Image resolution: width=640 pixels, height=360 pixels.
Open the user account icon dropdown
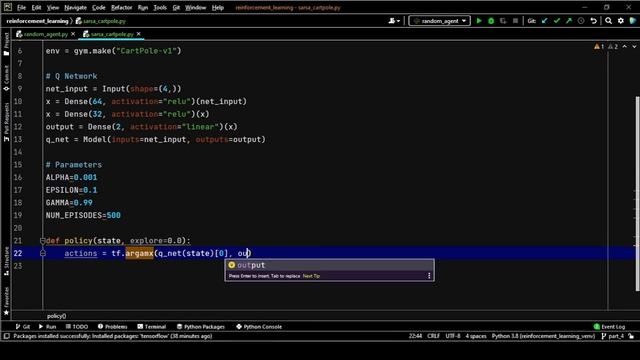(x=394, y=21)
